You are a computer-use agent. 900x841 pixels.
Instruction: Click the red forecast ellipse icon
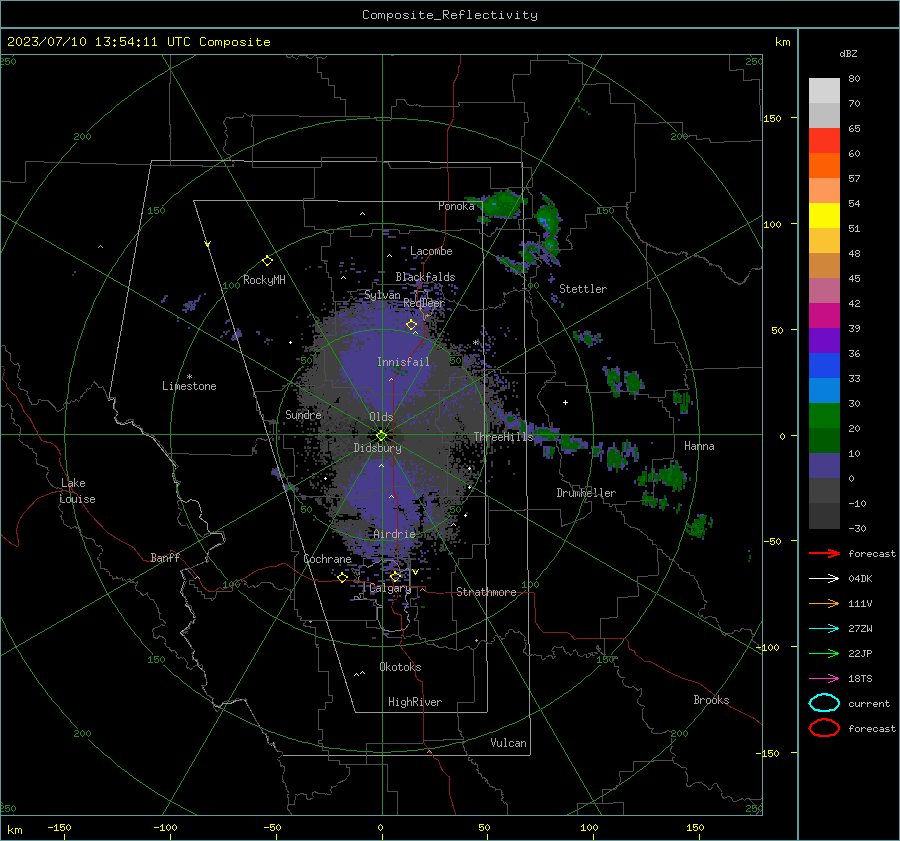824,728
